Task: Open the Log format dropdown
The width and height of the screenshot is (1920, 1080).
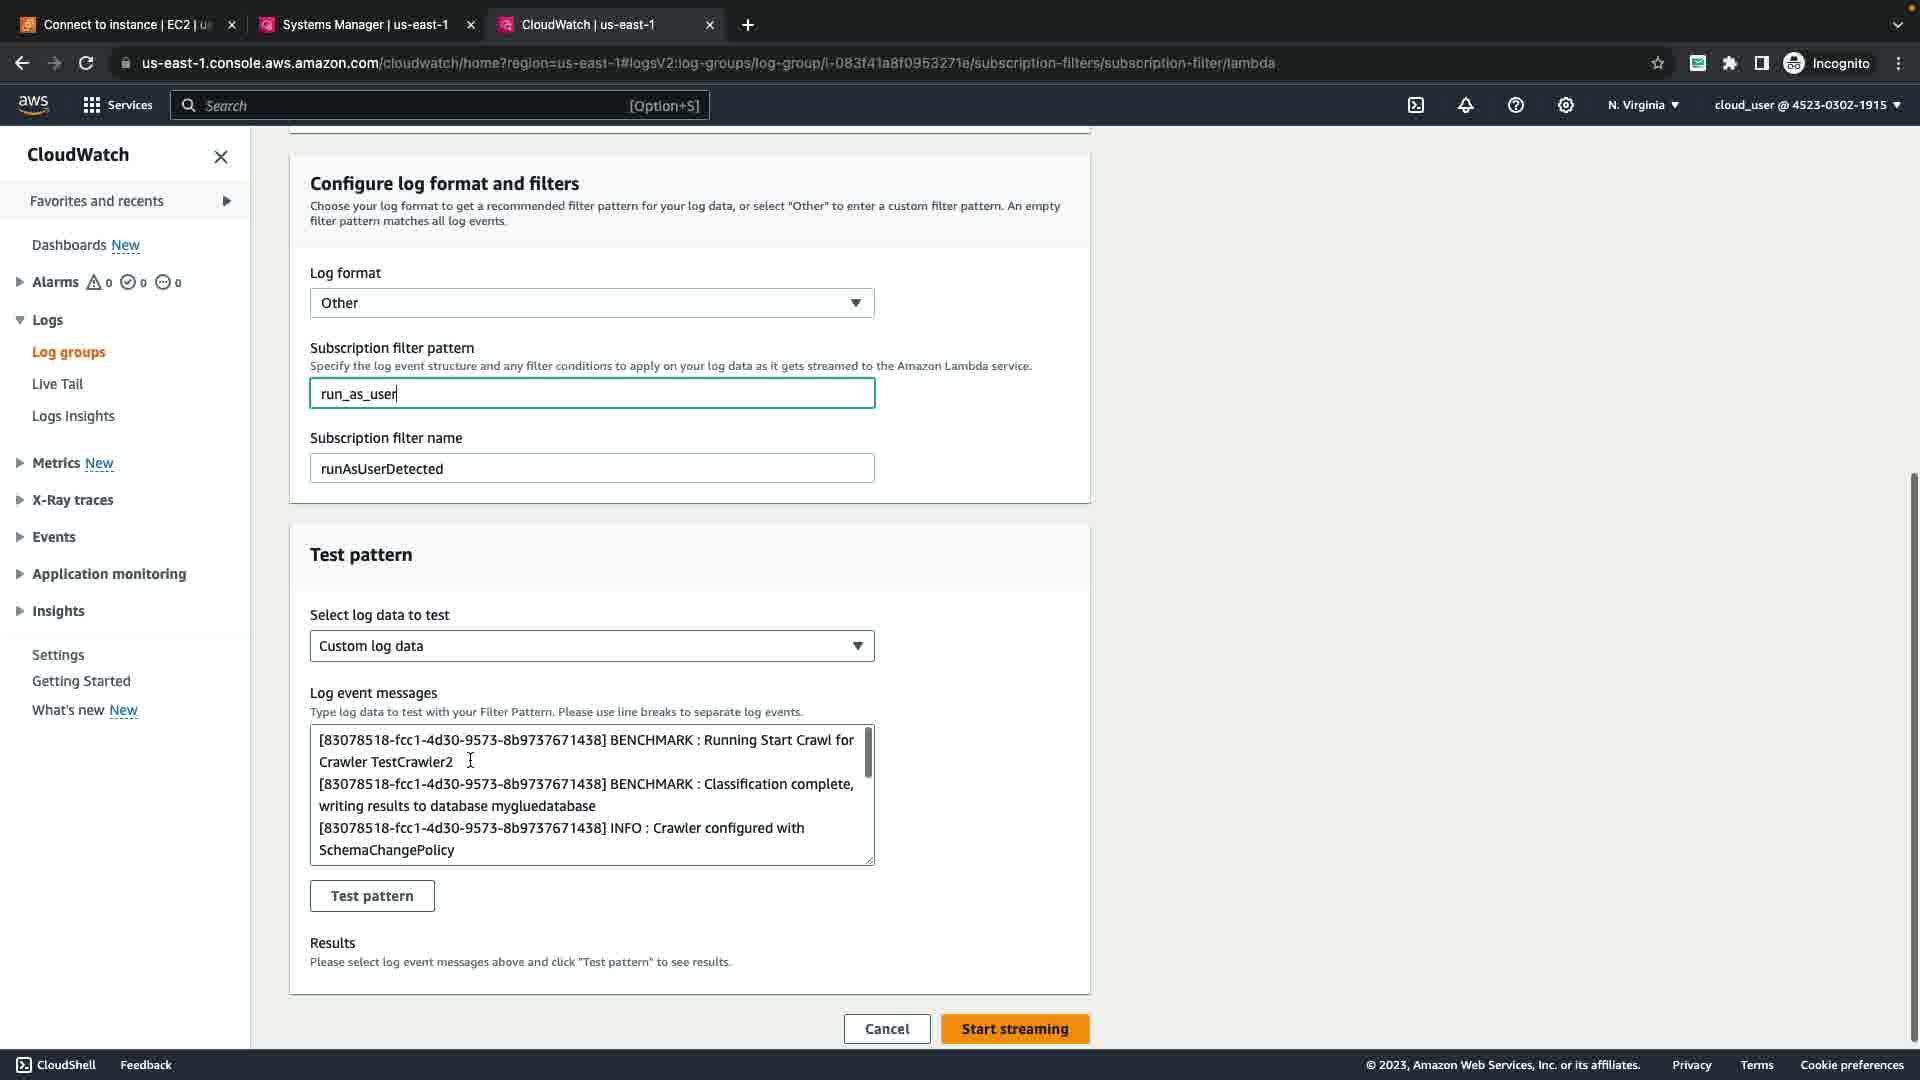Action: pyautogui.click(x=592, y=303)
